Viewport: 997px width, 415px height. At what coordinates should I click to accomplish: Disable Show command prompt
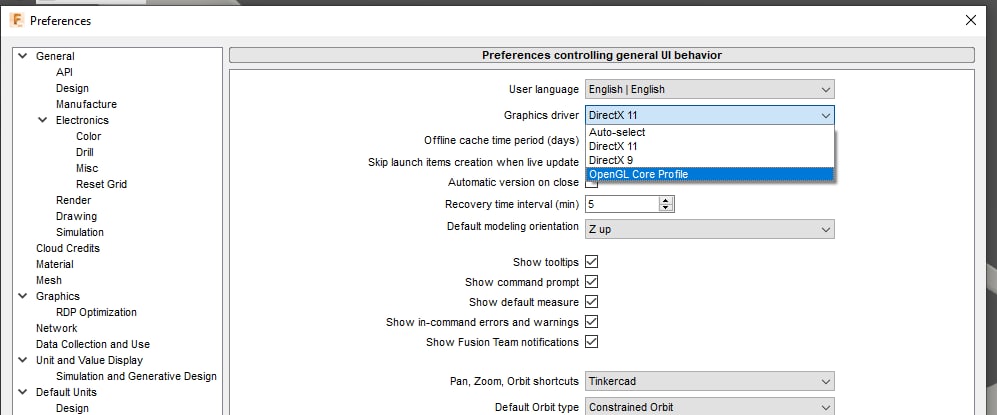pos(591,282)
